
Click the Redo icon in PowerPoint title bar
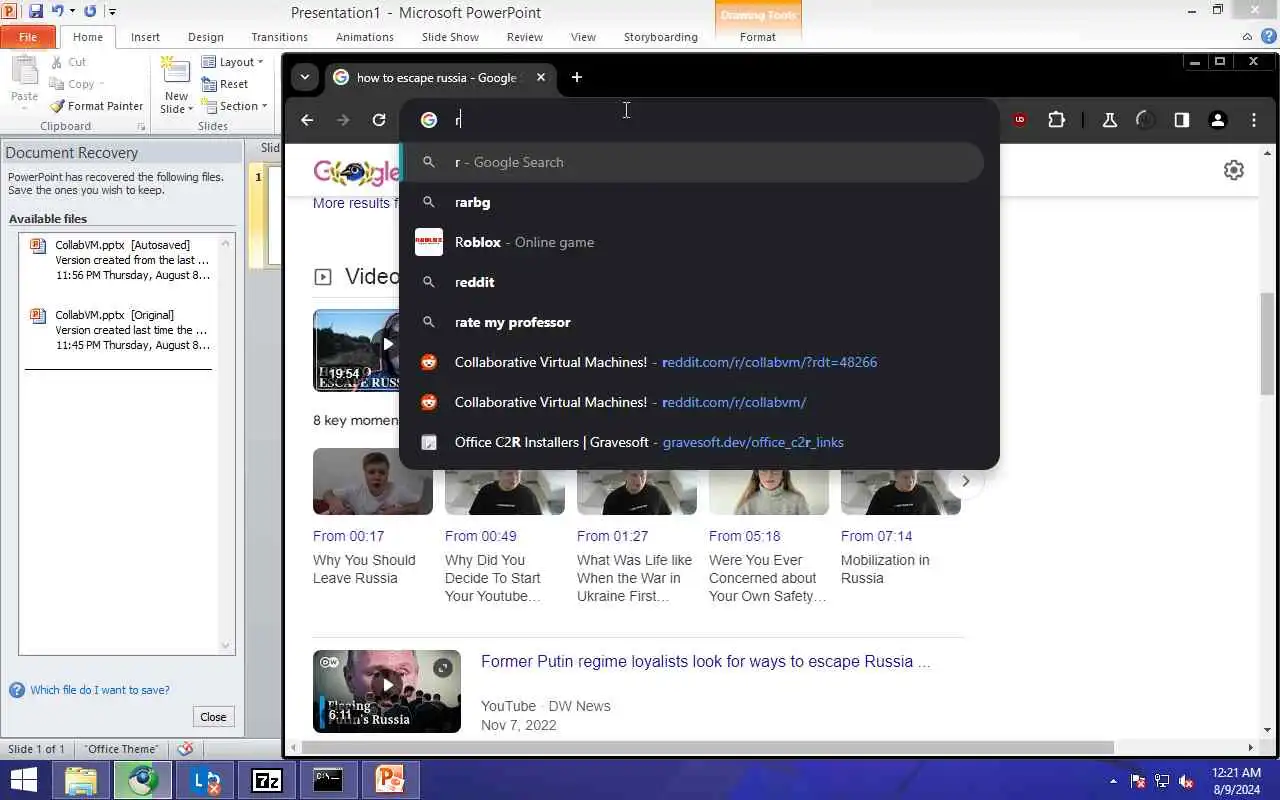click(90, 11)
